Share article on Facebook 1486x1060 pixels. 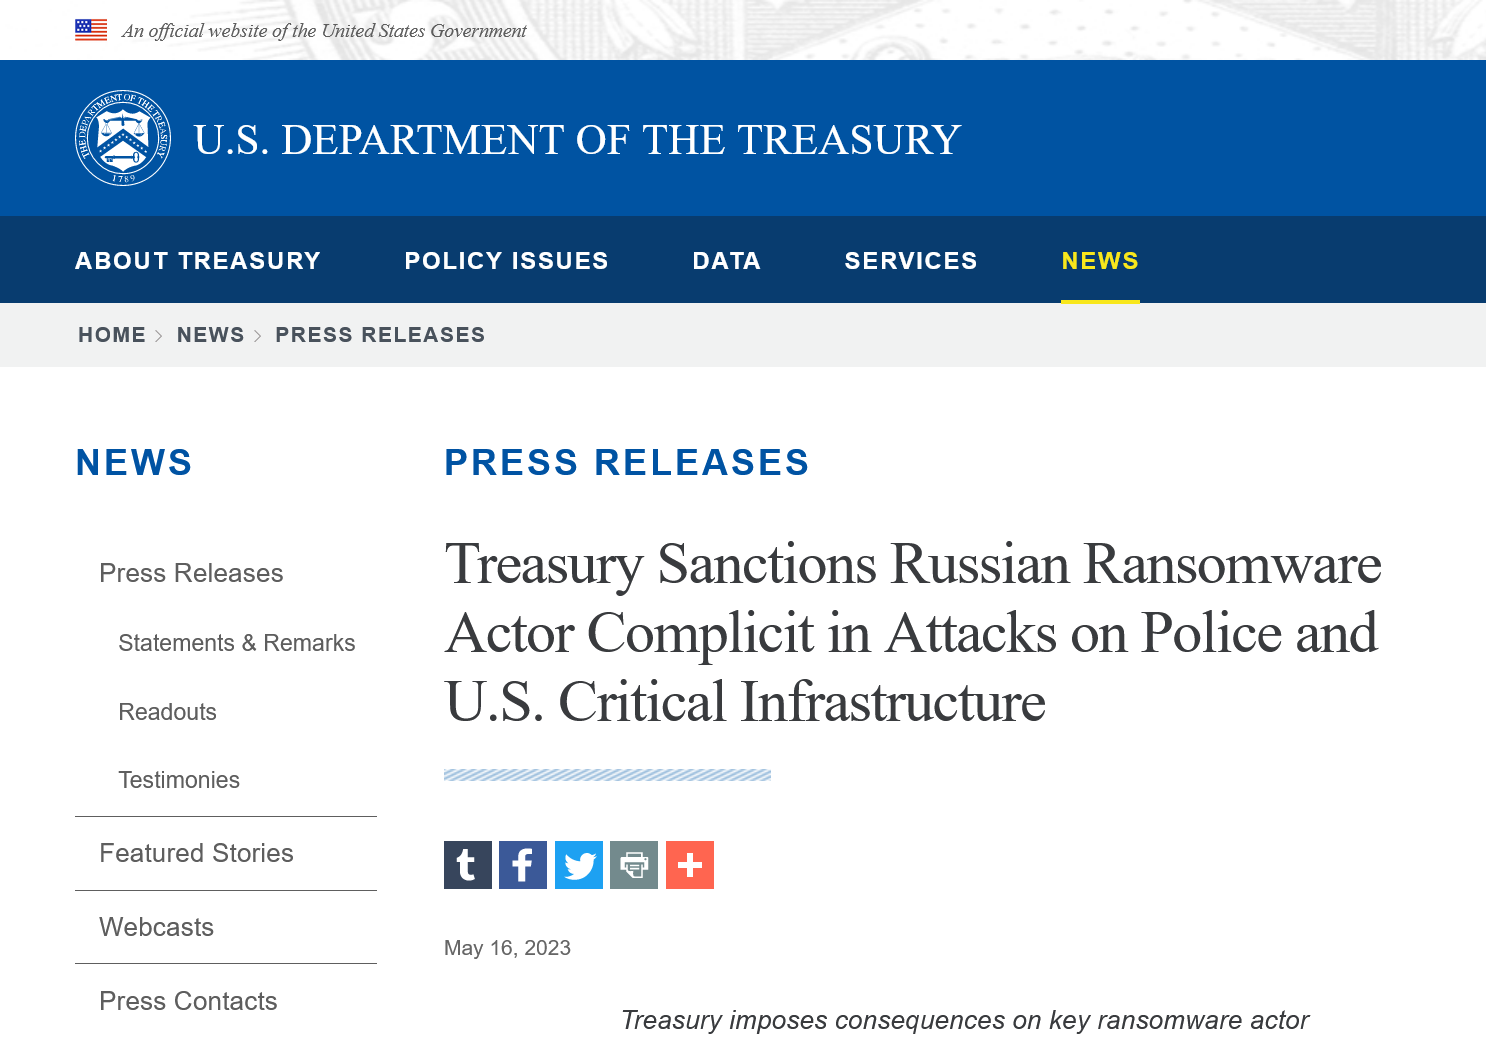523,865
